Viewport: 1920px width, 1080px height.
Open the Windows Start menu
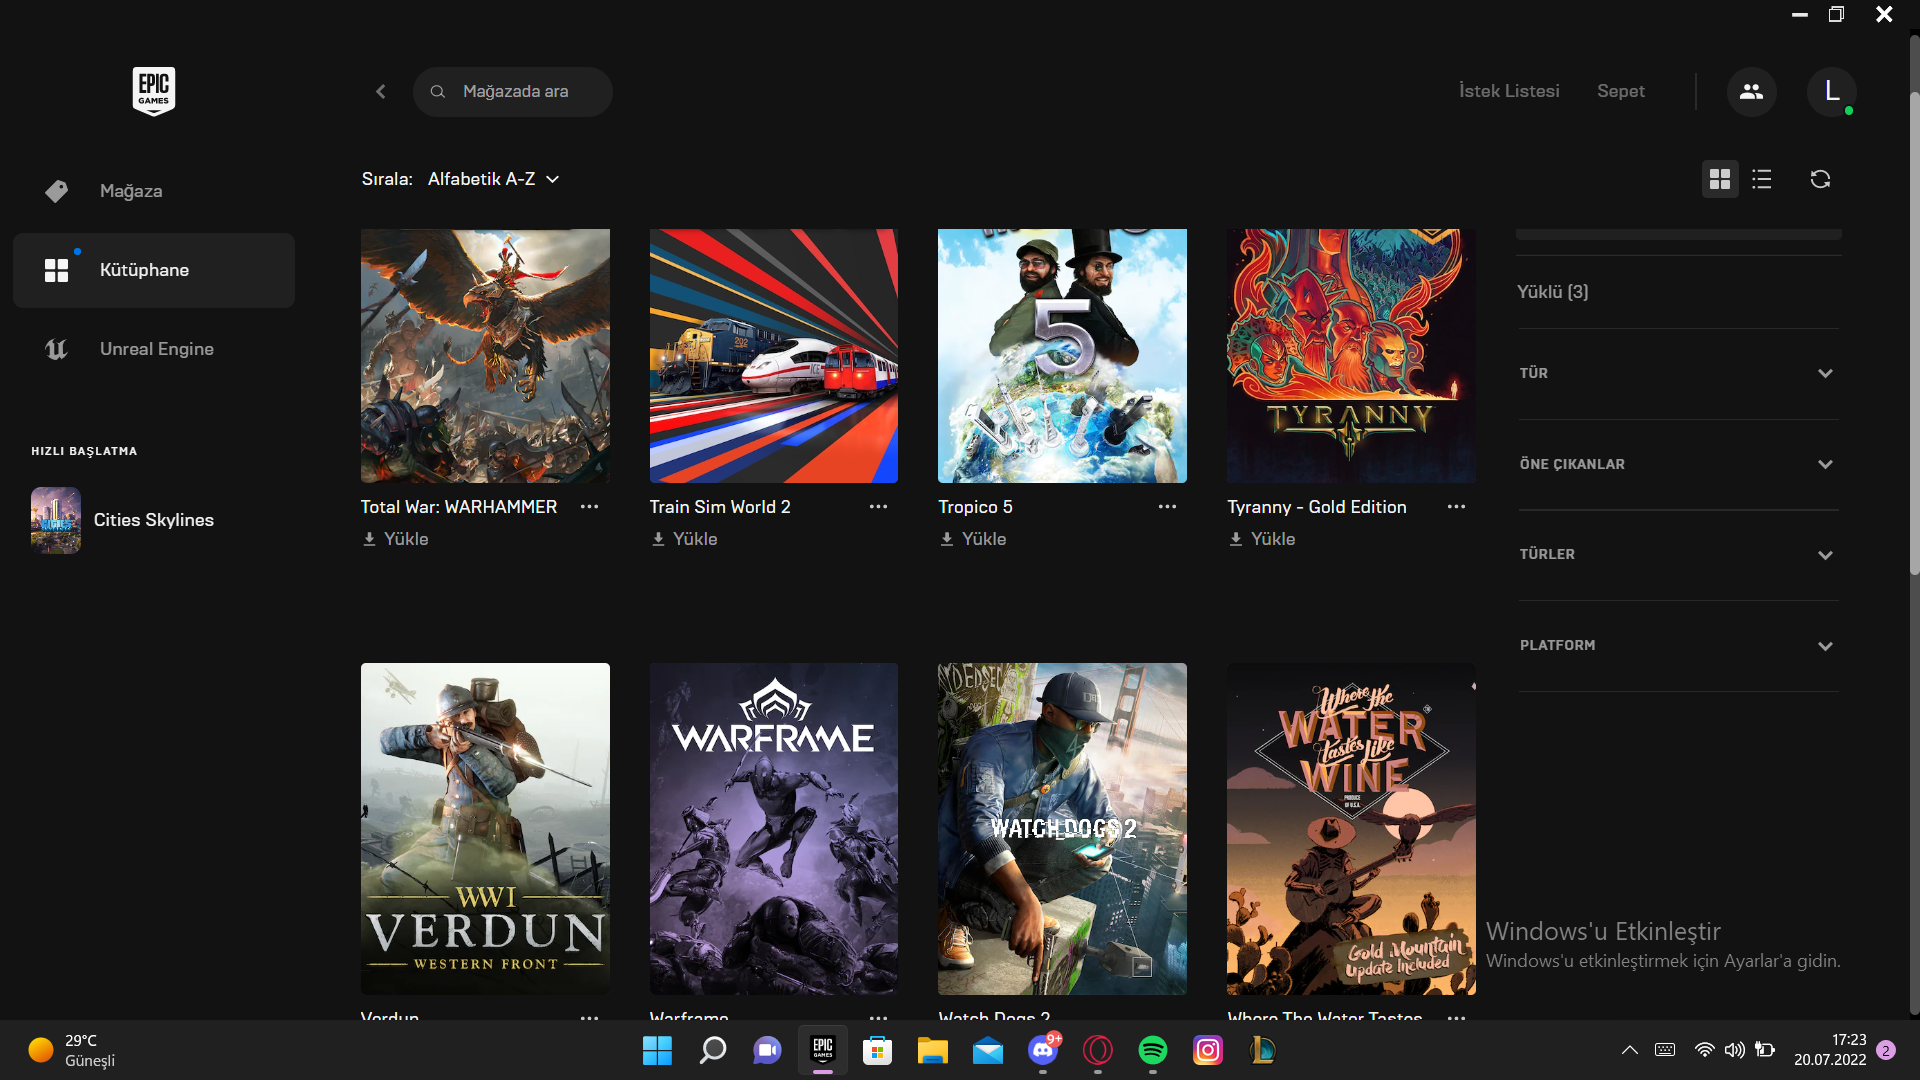coord(657,1050)
